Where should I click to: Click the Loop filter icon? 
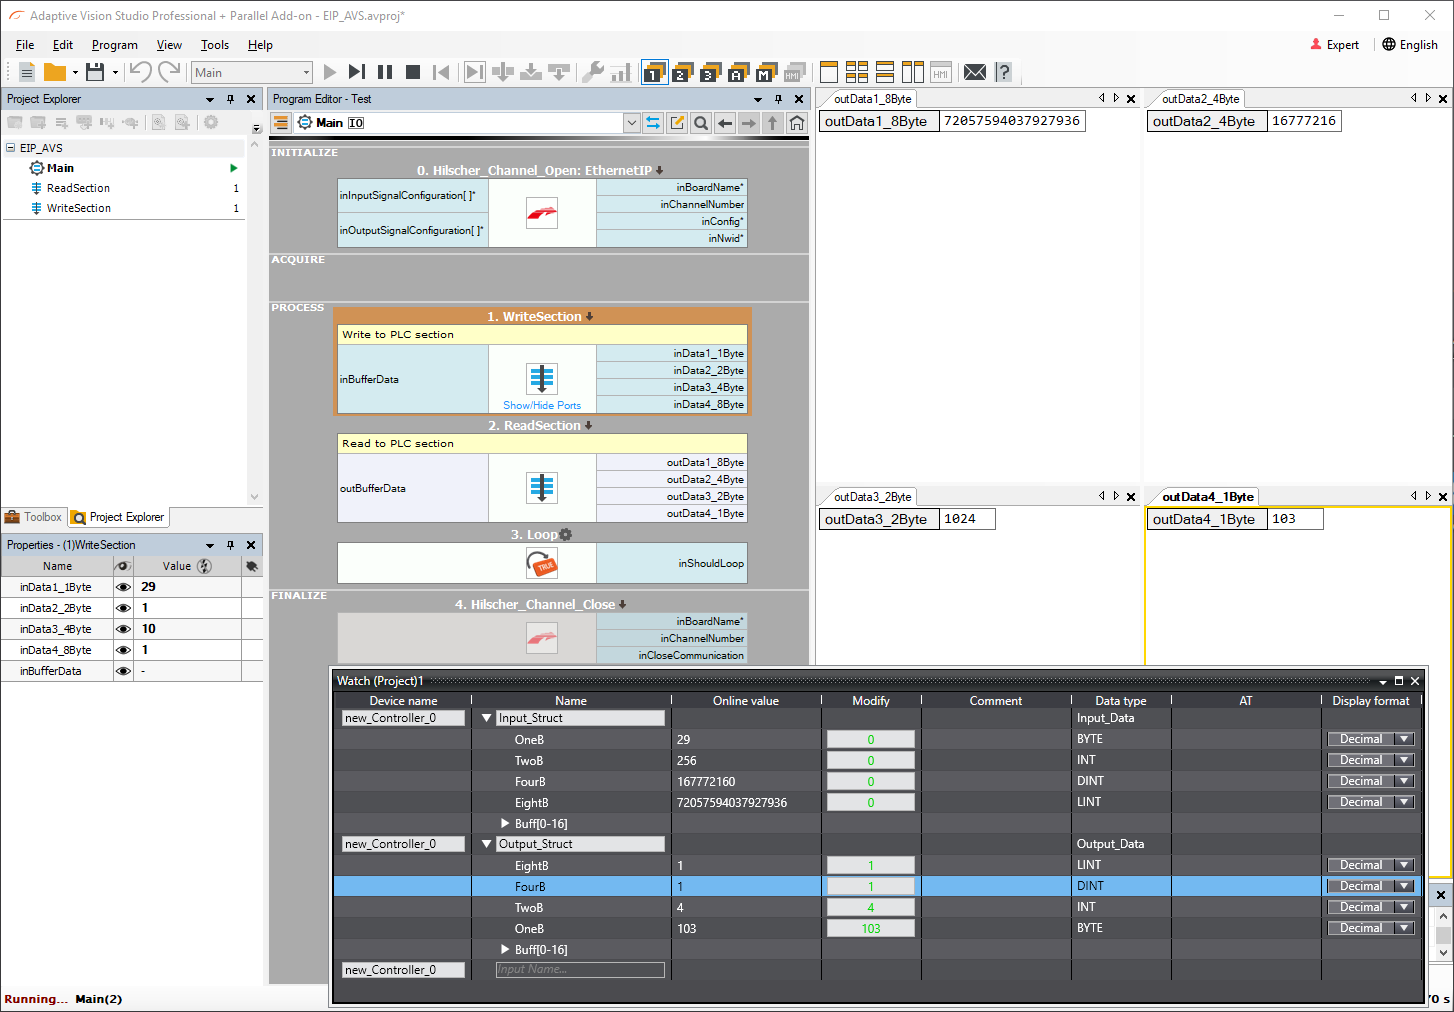(542, 564)
